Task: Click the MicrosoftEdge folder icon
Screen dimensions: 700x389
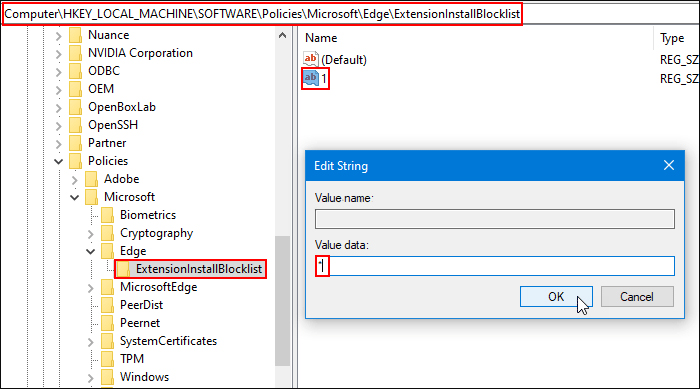Action: [x=108, y=287]
